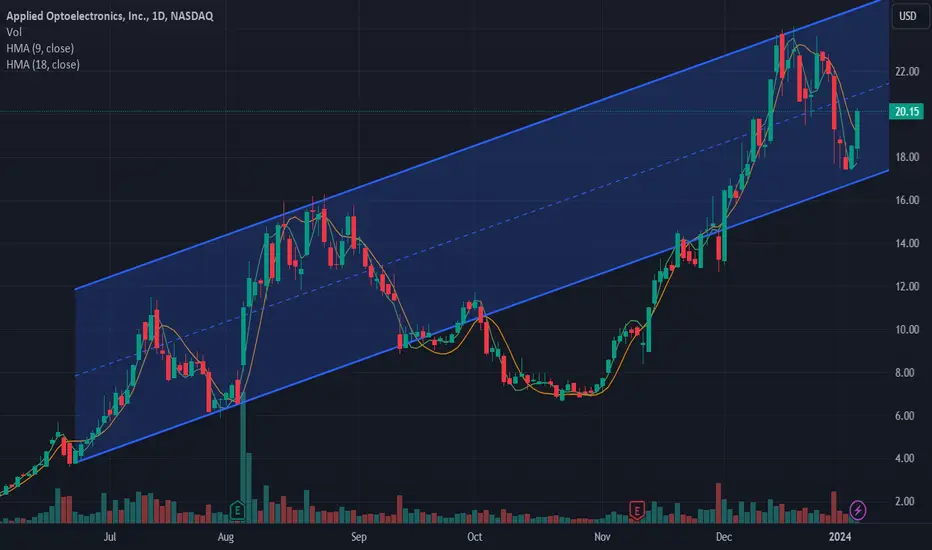
Task: Click the purple lightning bolt icon
Action: tap(858, 510)
